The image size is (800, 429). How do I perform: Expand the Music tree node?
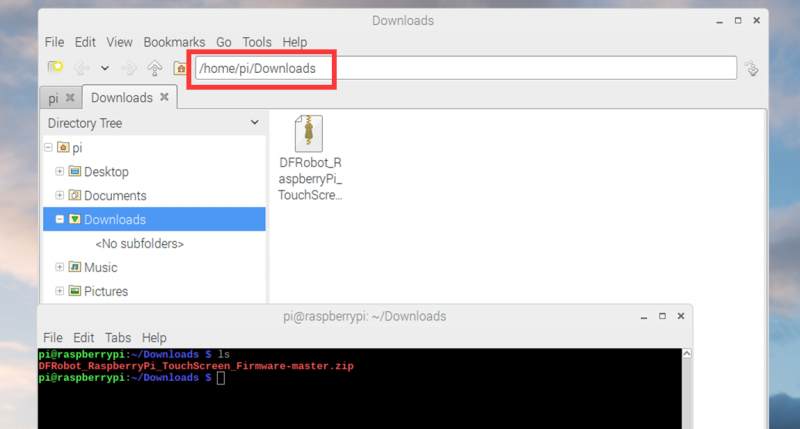60,267
